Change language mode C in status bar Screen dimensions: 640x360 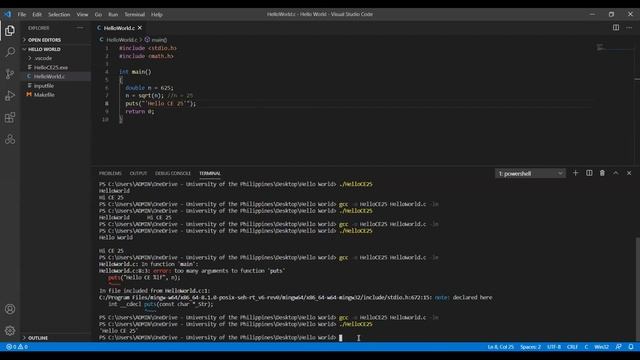click(x=586, y=347)
